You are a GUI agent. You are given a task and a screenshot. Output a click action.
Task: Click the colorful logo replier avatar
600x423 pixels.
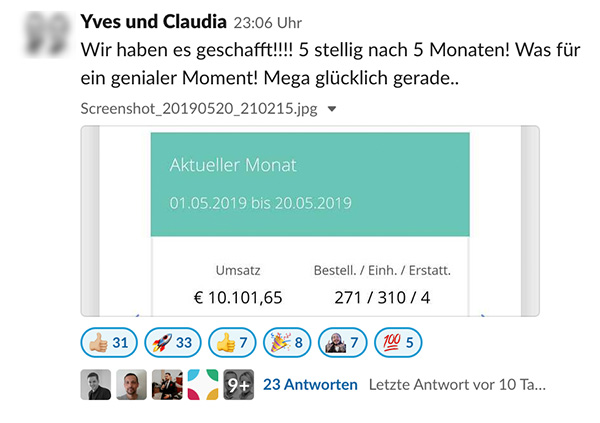pos(203,385)
